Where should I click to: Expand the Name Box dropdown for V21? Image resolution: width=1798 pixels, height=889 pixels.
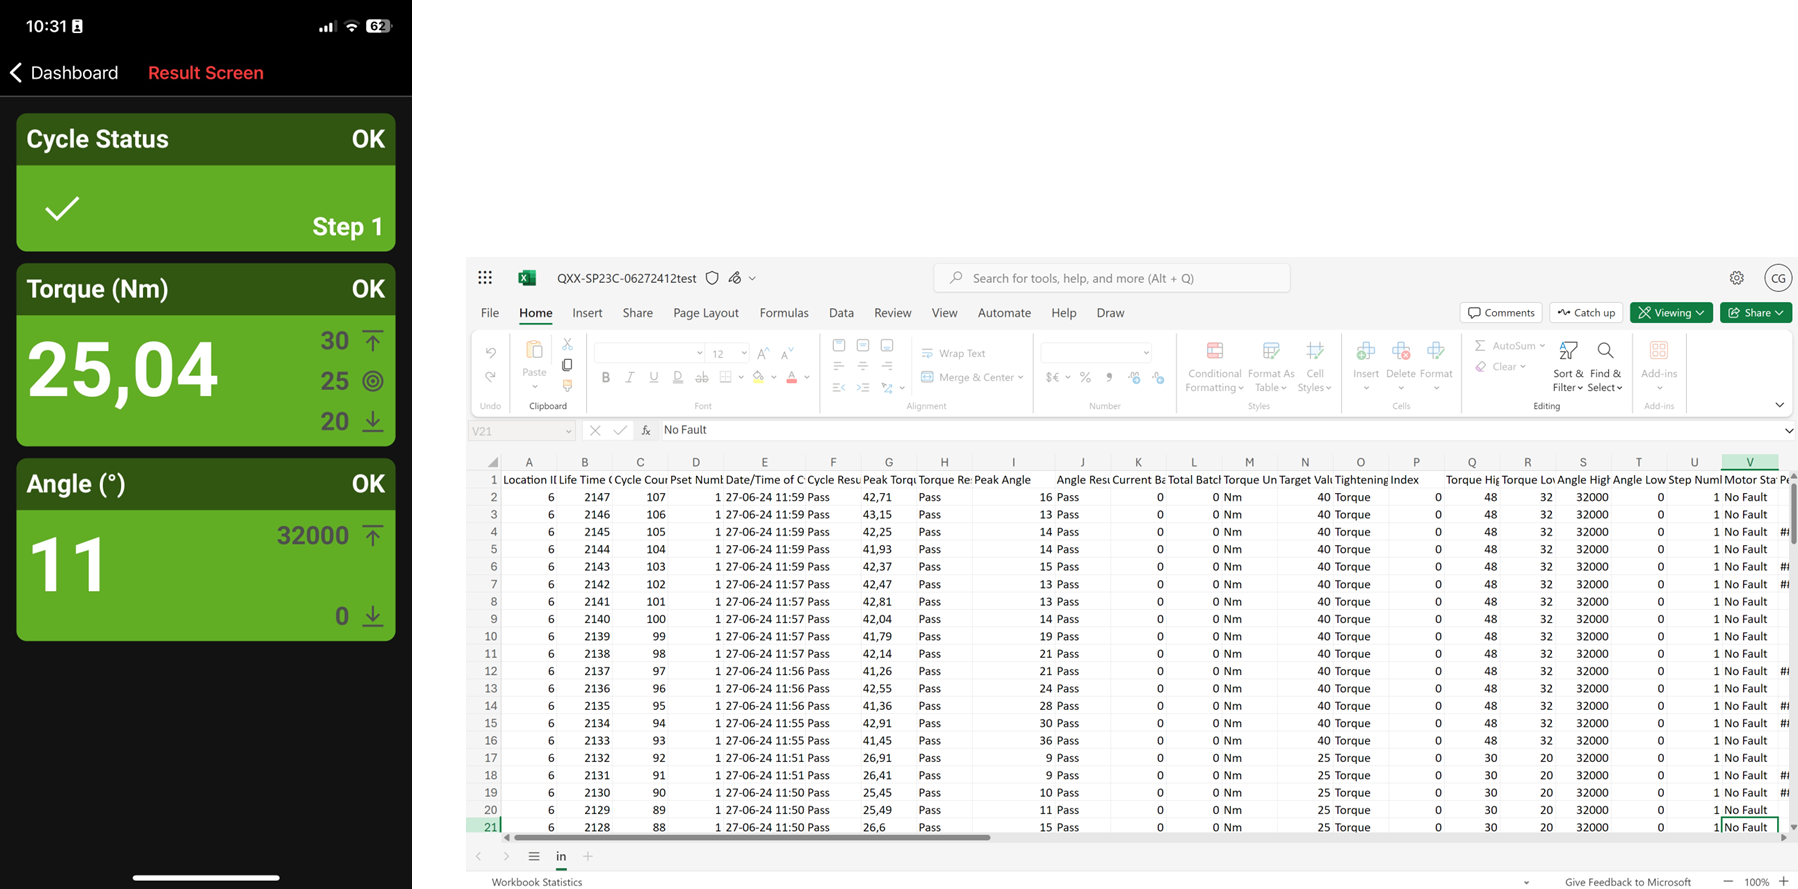[568, 431]
